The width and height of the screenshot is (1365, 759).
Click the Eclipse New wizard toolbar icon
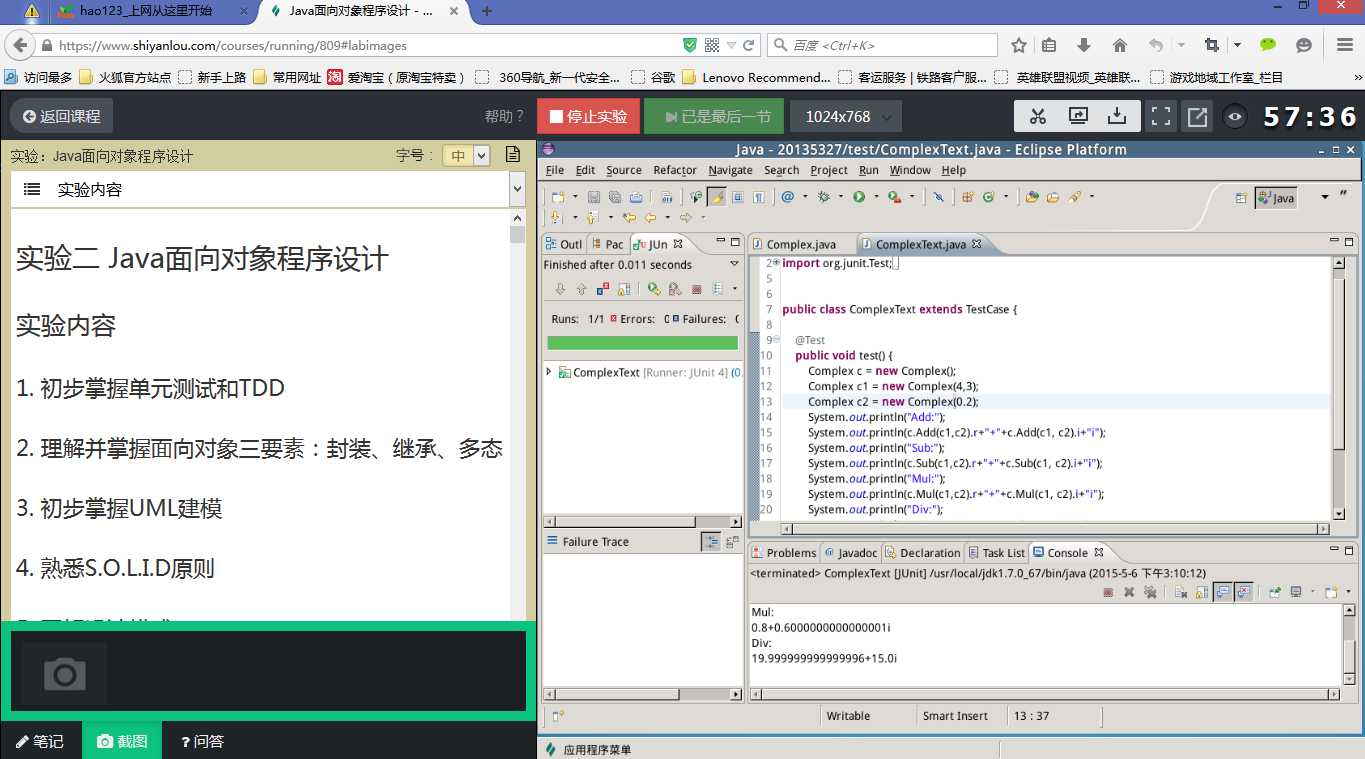coord(558,197)
